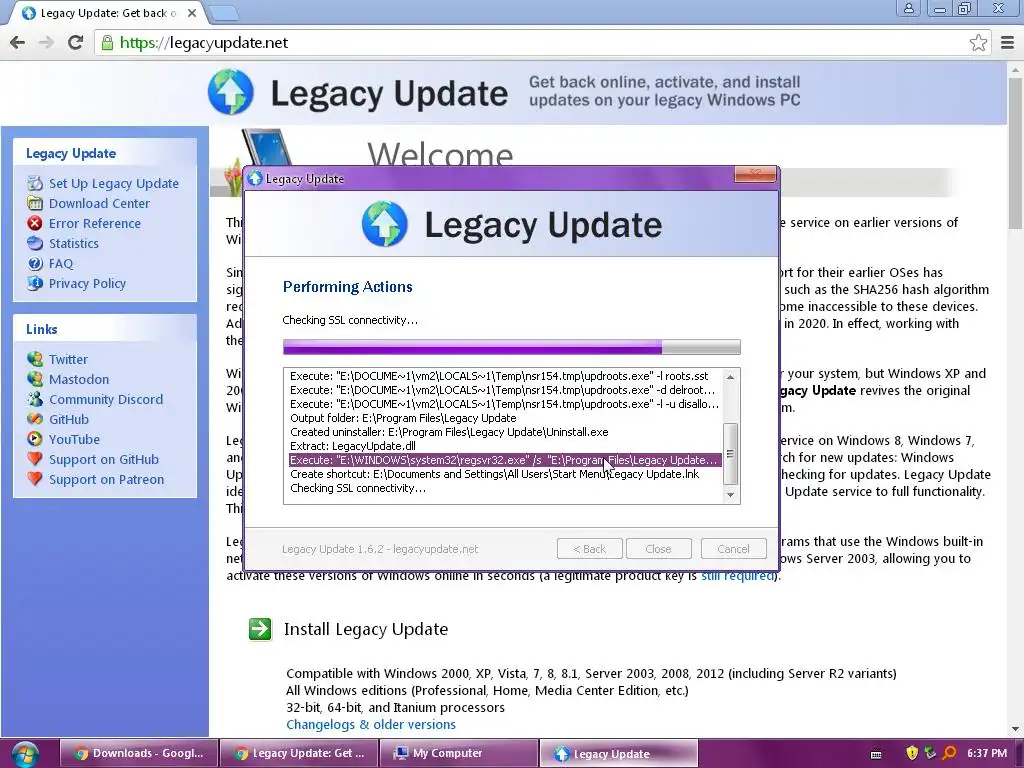Image resolution: width=1024 pixels, height=768 pixels.
Task: Switch to the Legacy Update browser tab
Action: (108, 13)
